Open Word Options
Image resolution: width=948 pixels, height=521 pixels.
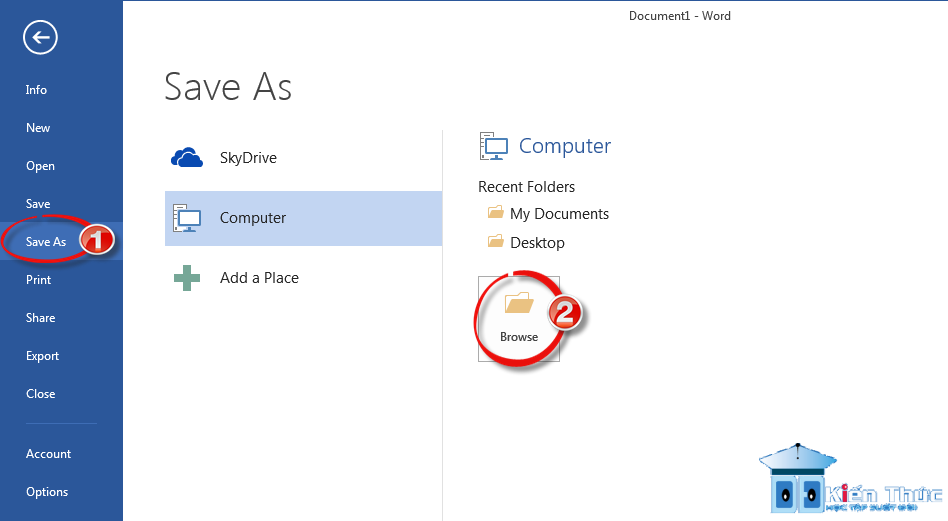47,492
